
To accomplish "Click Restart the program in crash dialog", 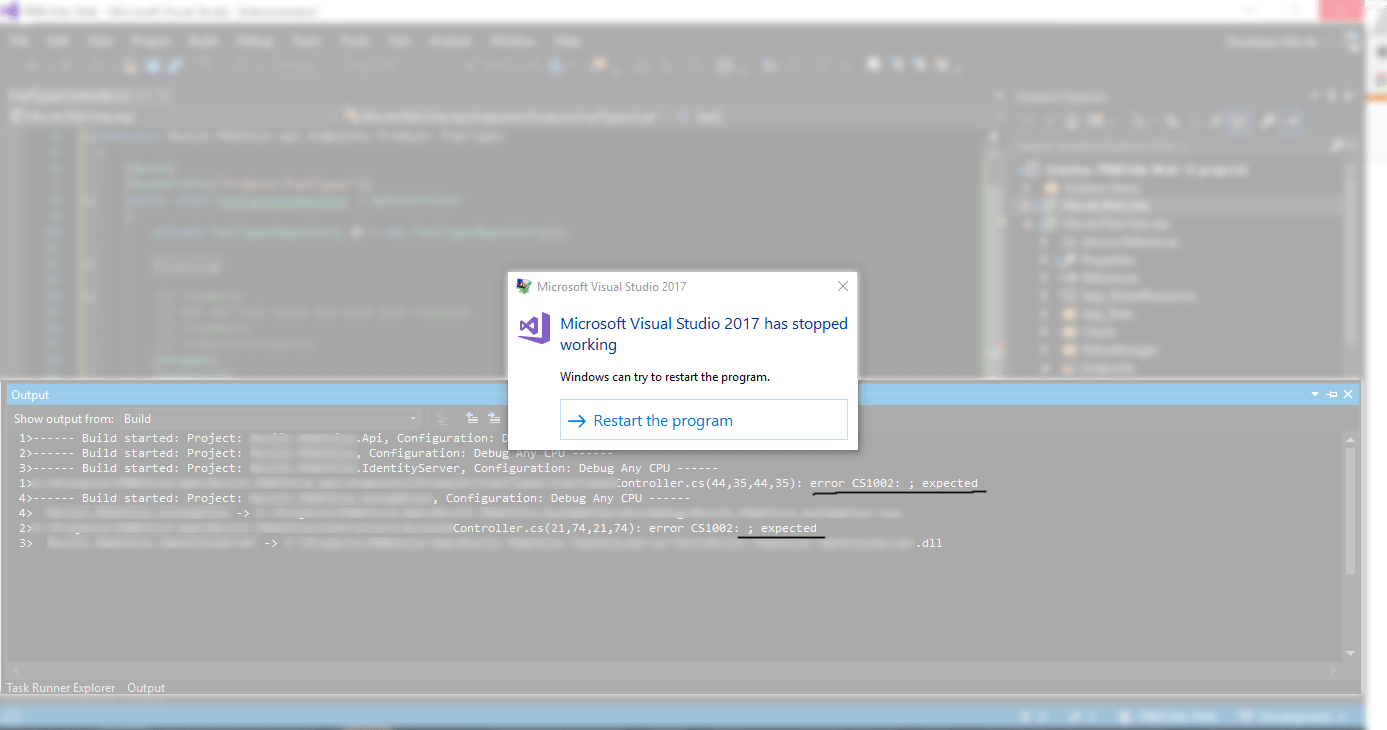I will tap(703, 420).
